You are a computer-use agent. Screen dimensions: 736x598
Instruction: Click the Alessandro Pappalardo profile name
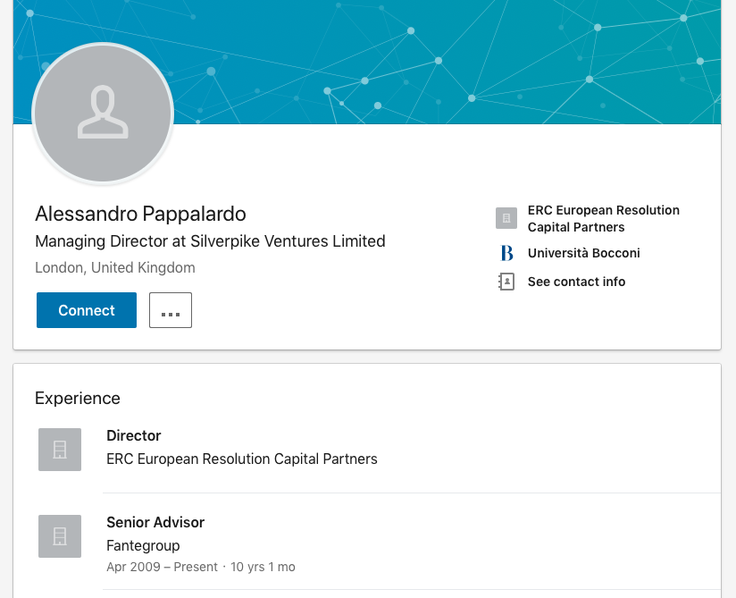pos(140,214)
